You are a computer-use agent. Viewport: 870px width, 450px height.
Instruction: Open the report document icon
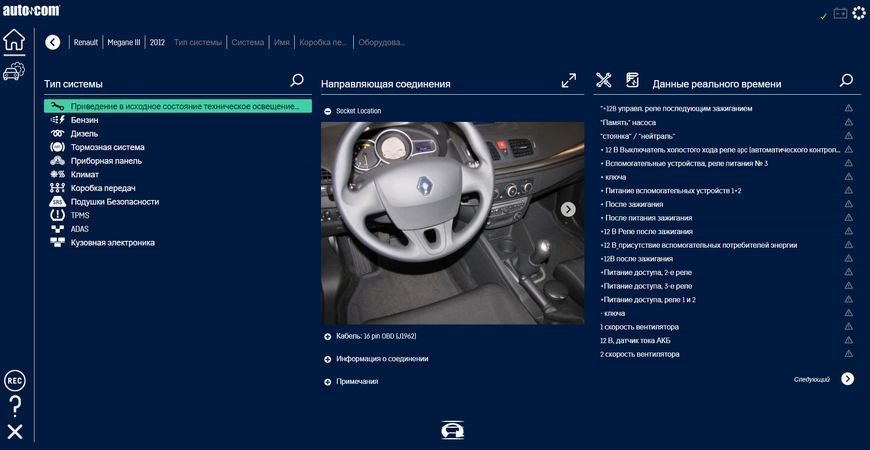click(x=632, y=80)
